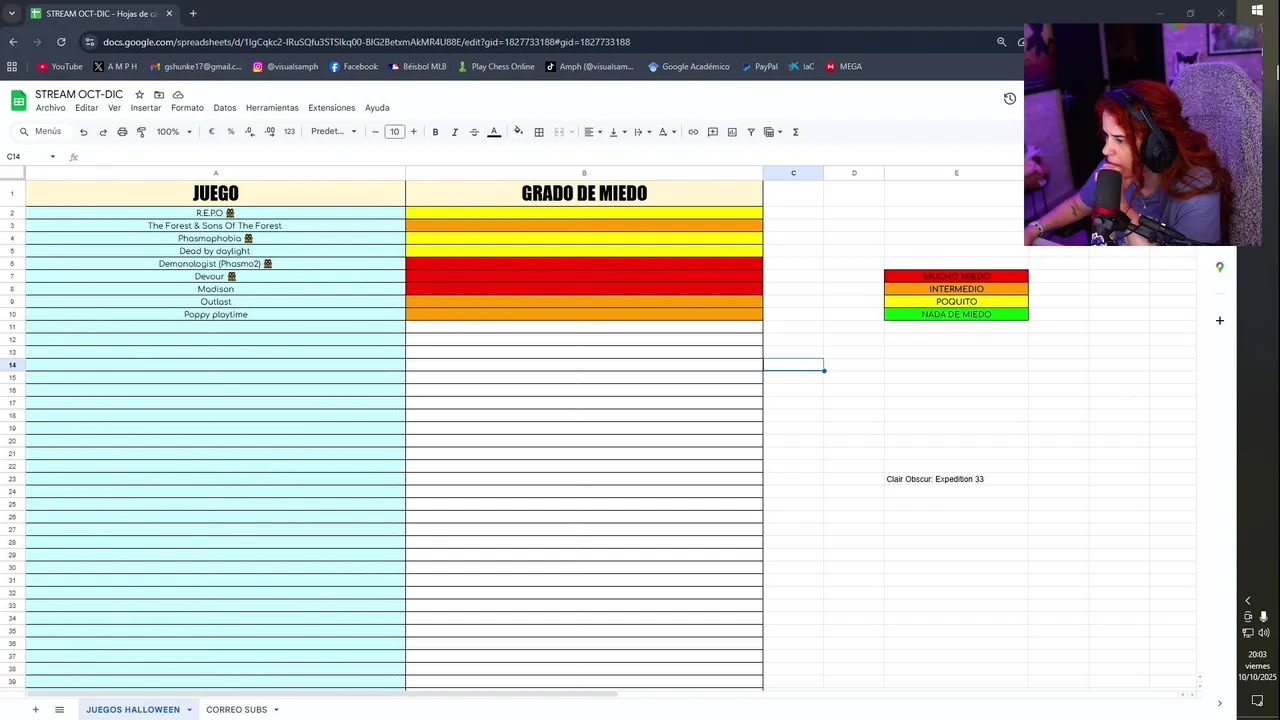Increase decimal places button
The image size is (1280, 720).
click(x=270, y=132)
